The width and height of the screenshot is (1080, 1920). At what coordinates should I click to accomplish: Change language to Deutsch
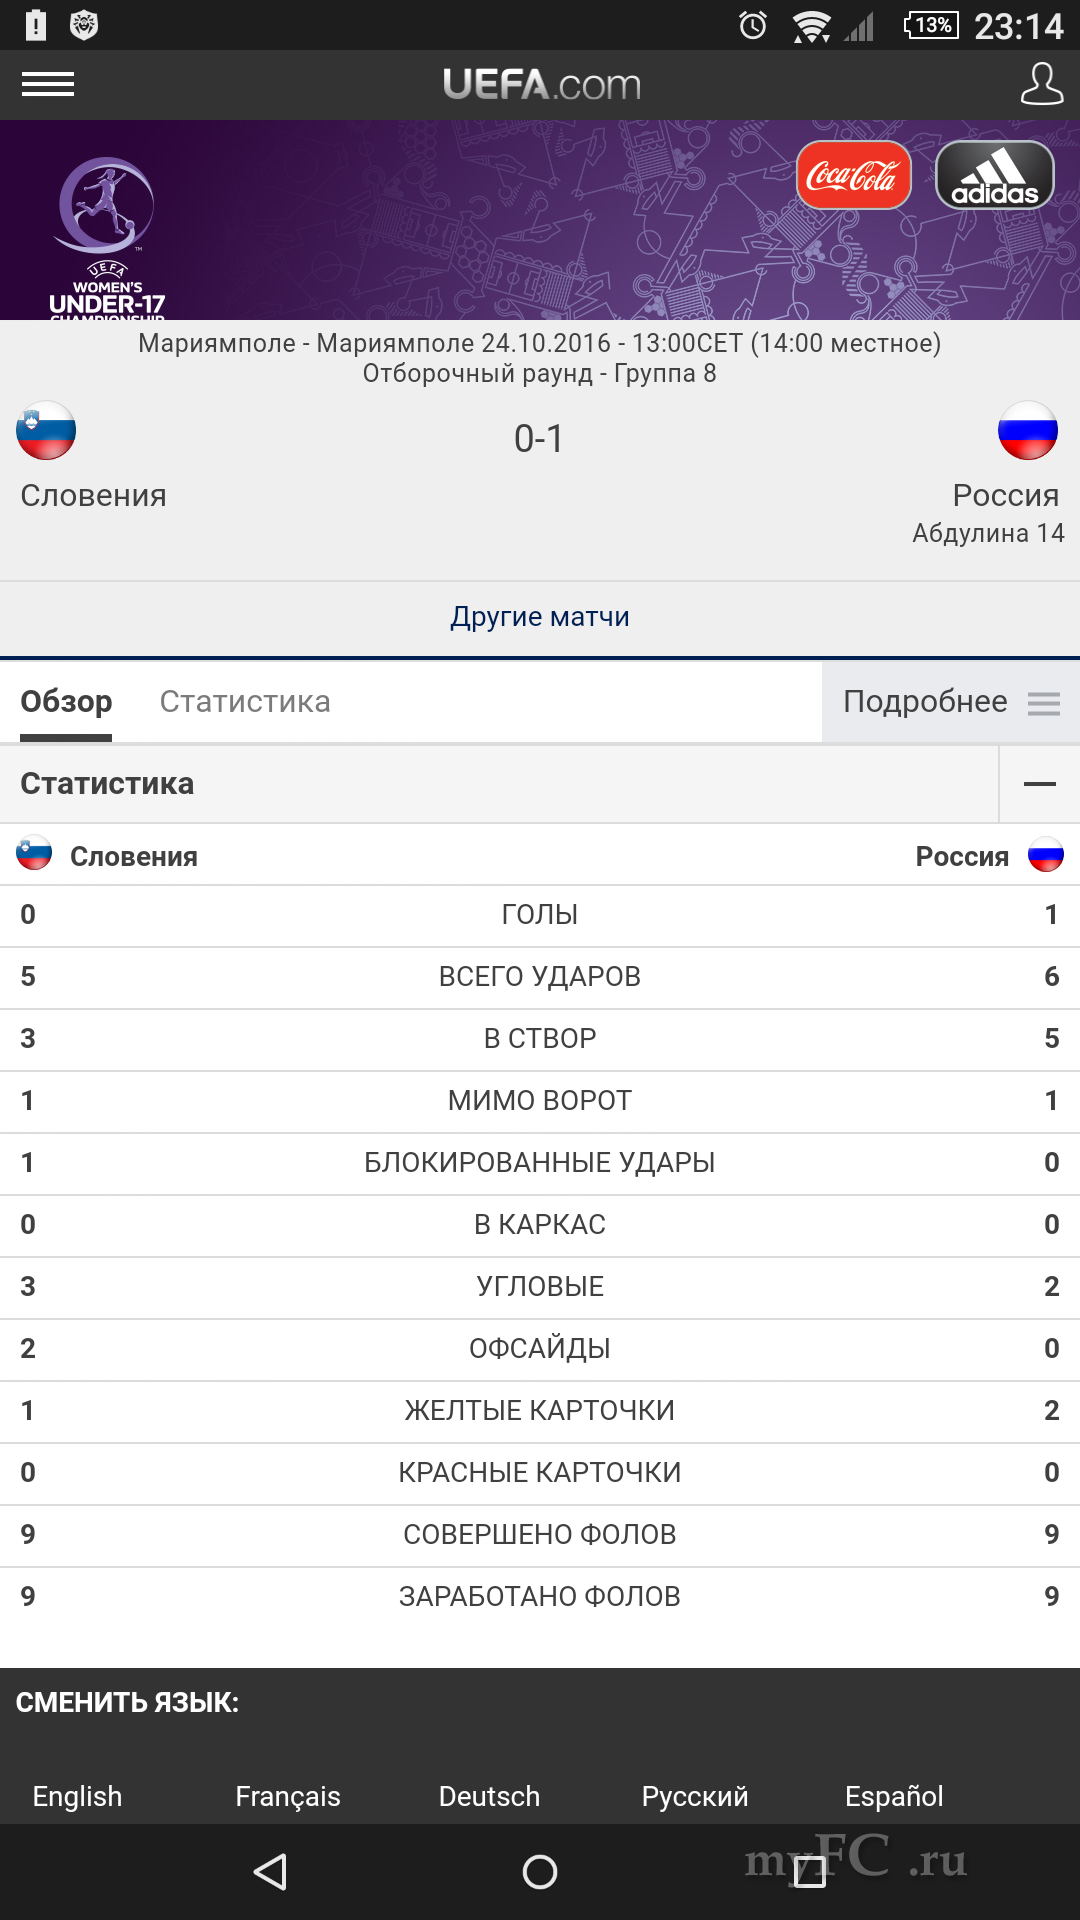click(x=489, y=1796)
